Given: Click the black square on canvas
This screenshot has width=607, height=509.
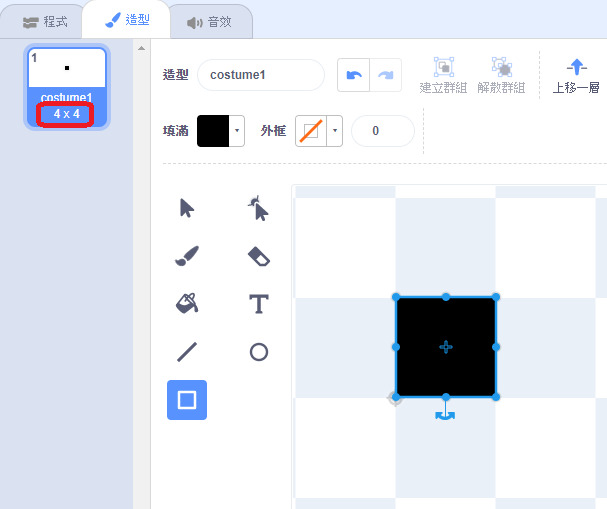Looking at the screenshot, I should pos(446,347).
